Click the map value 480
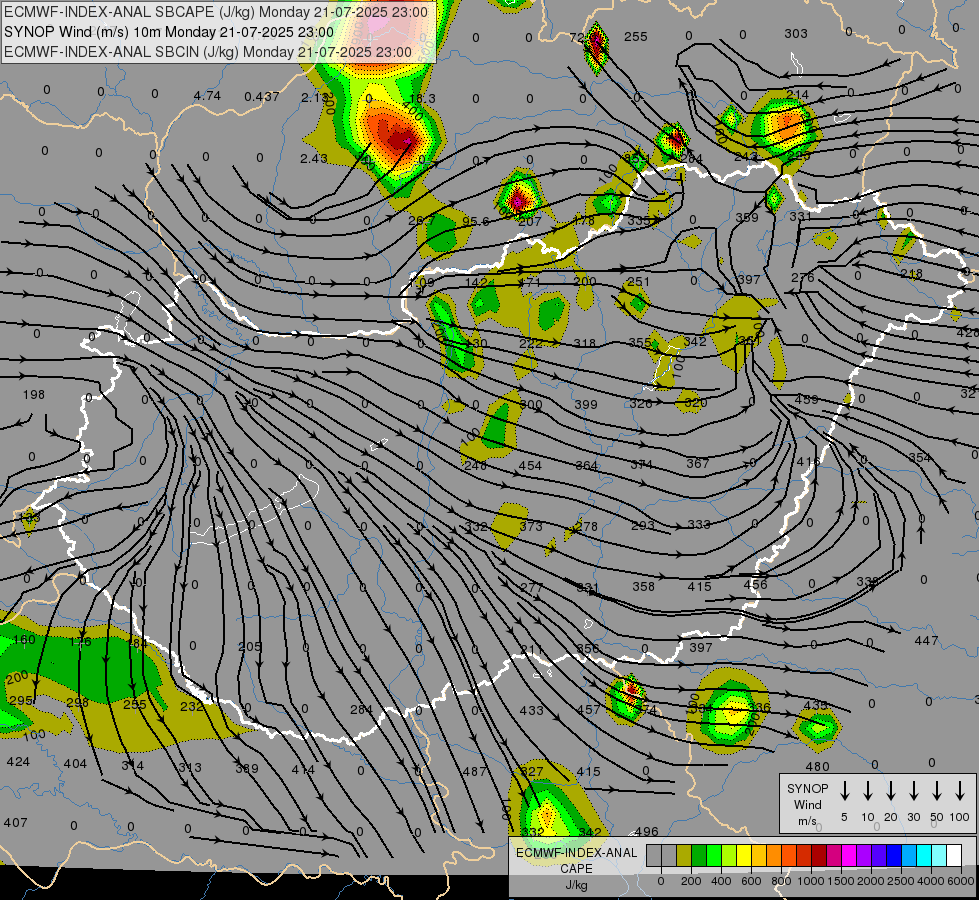 817,766
